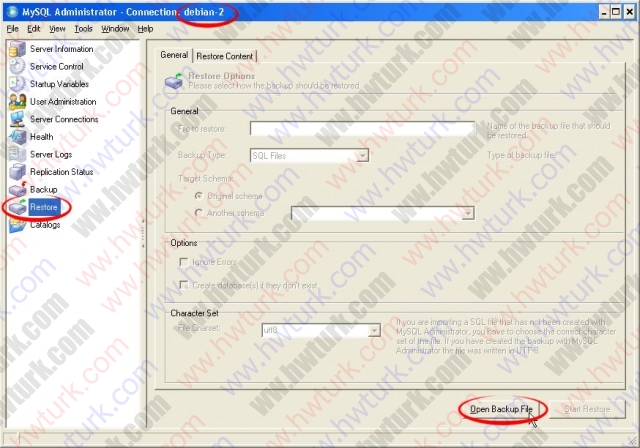The image size is (640, 448).
Task: Select the Backup label in sidebar
Action: 44,189
